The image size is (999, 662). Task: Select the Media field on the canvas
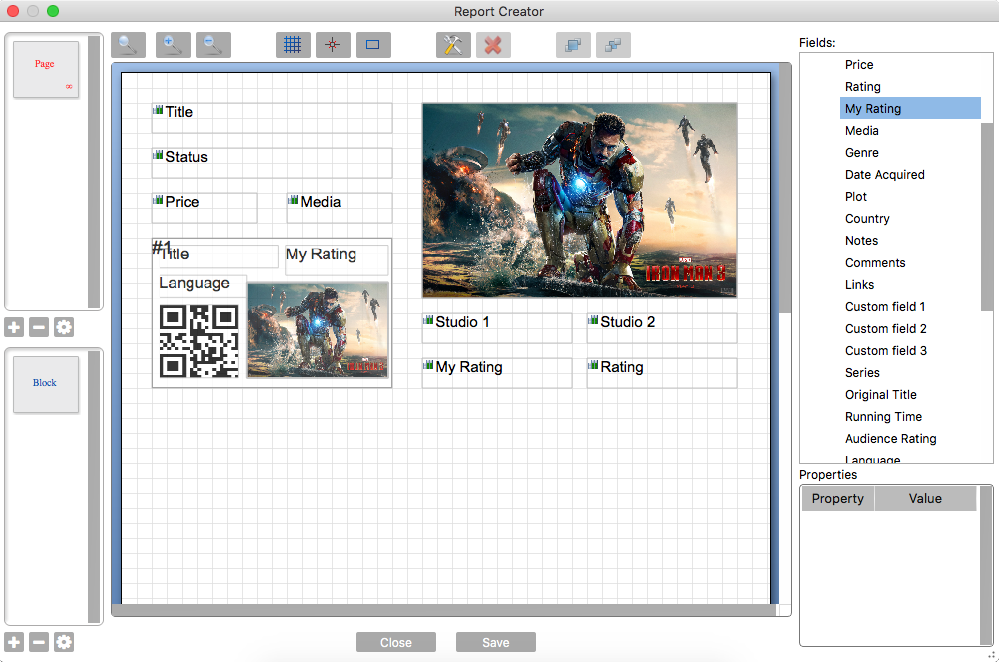[x=339, y=208]
